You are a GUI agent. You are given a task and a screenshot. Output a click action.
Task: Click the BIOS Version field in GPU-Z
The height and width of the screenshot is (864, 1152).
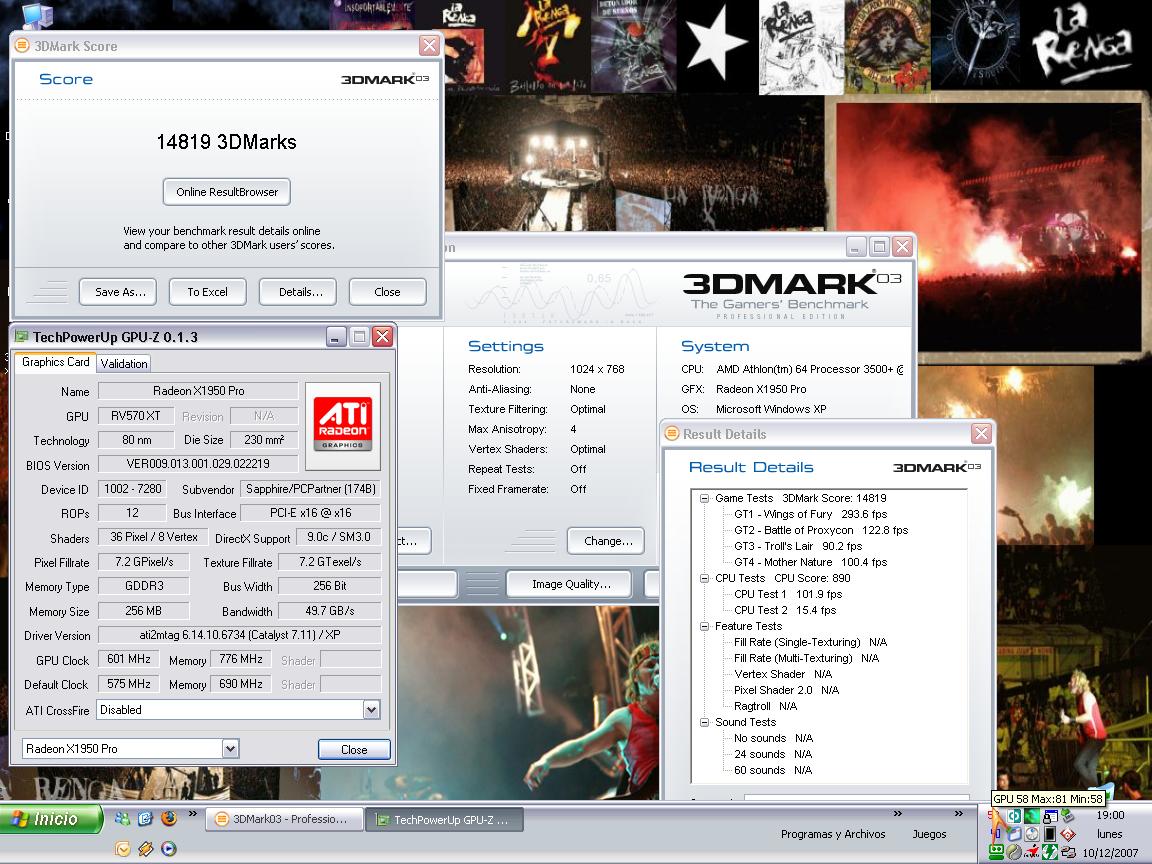click(198, 464)
